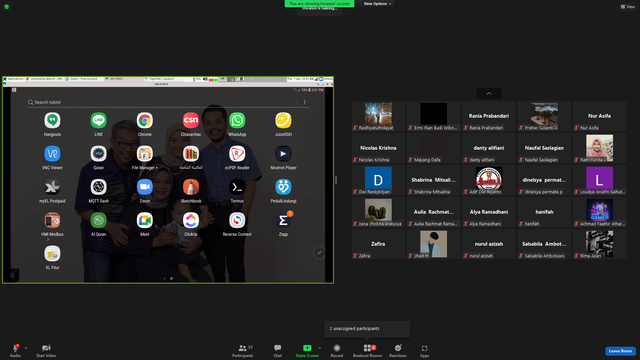
Task: Select Pratiwi Susanti's participant tile
Action: 544,116
